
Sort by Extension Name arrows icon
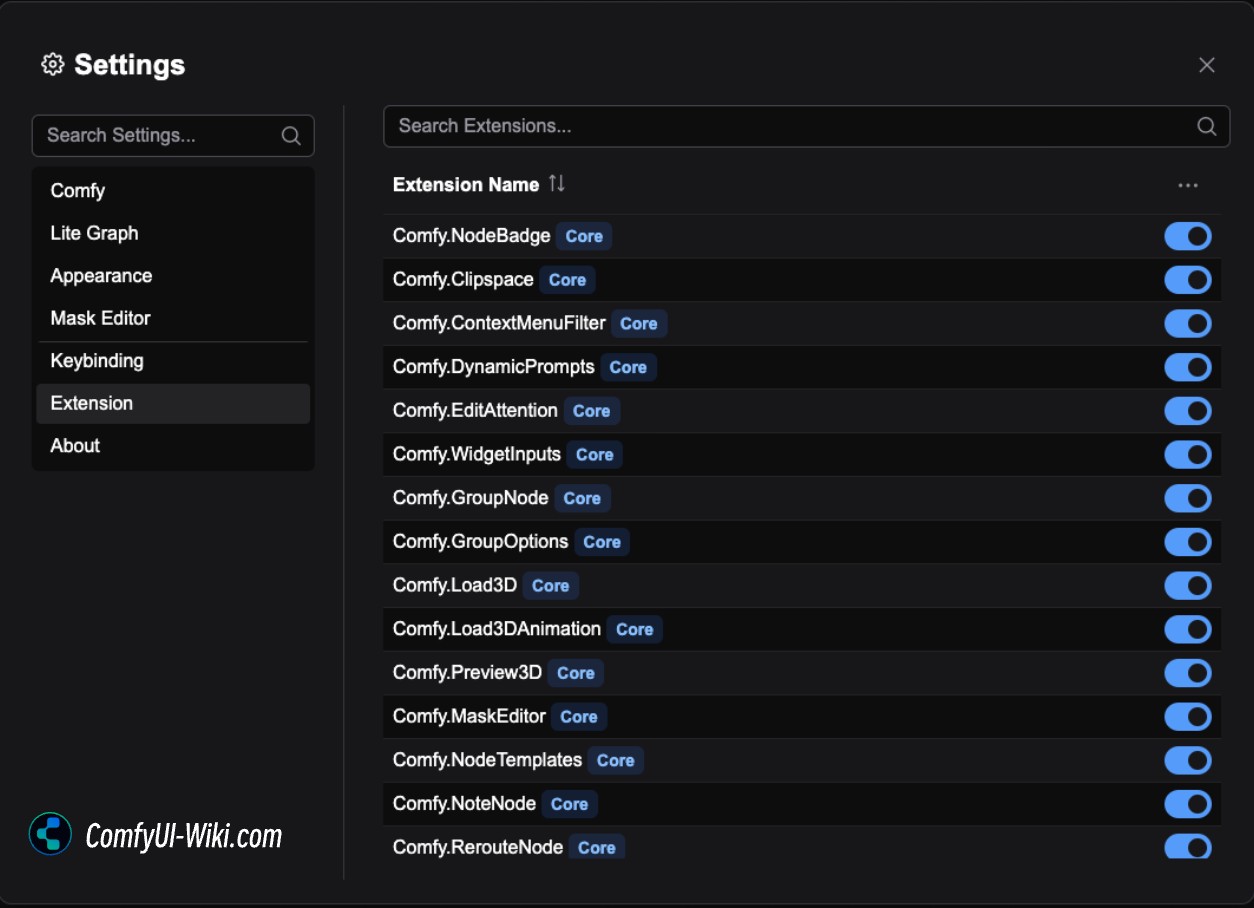(x=557, y=184)
